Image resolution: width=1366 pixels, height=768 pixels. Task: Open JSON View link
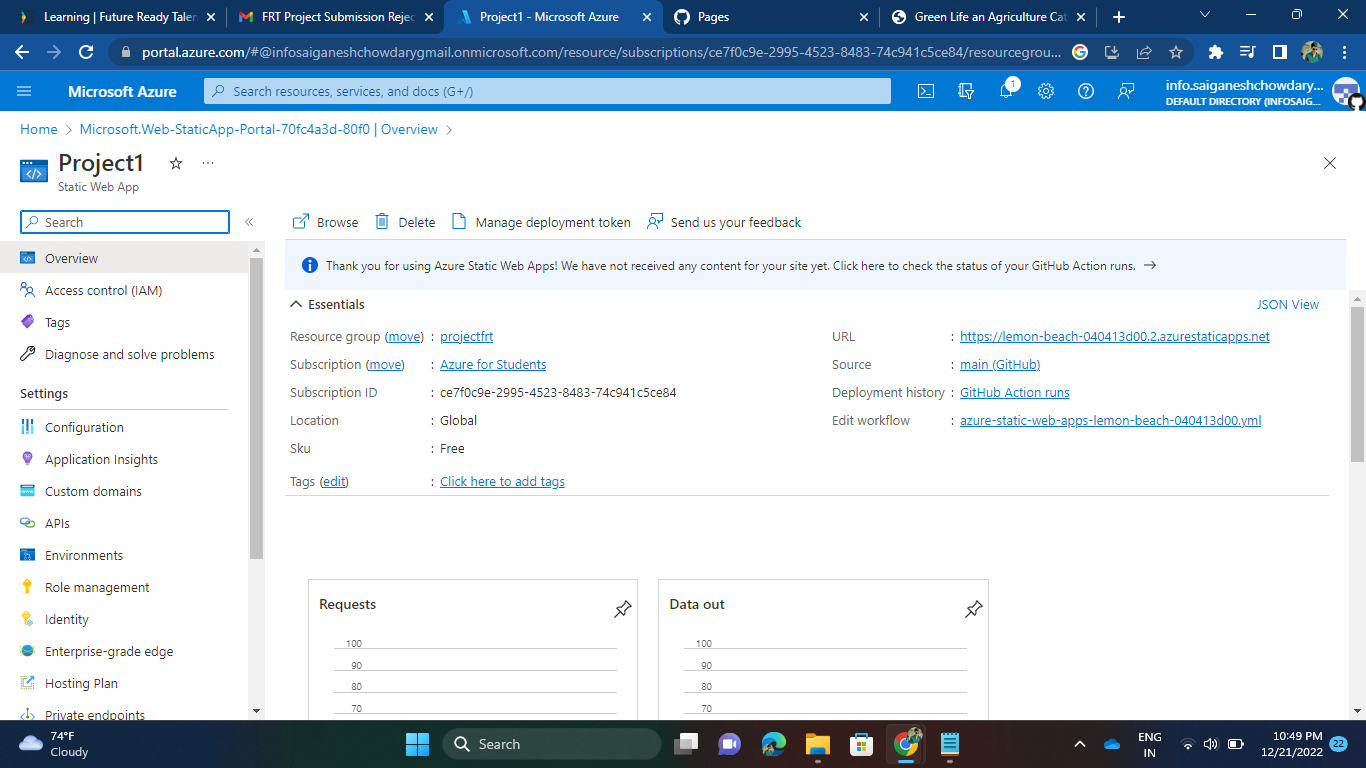coord(1288,304)
